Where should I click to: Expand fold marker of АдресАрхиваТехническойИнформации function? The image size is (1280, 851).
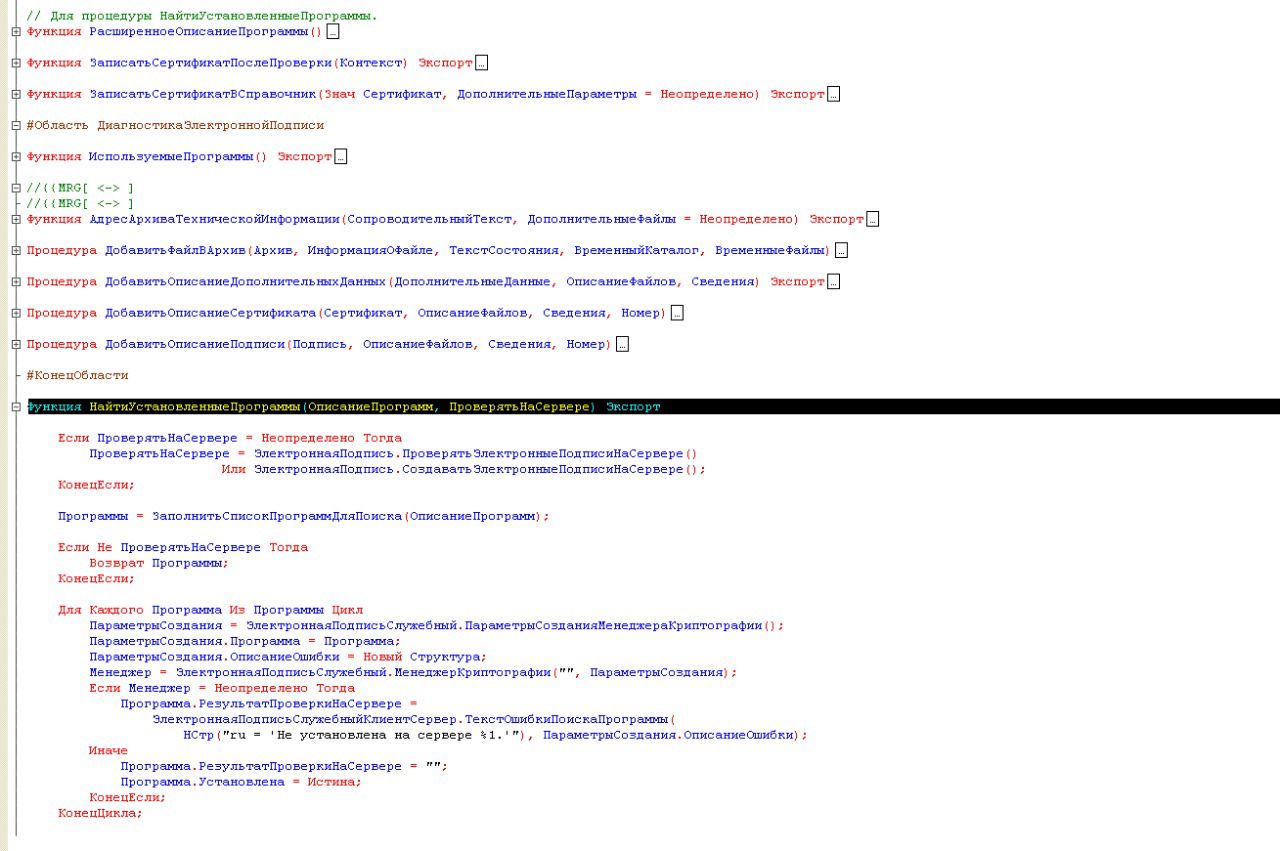coord(15,219)
